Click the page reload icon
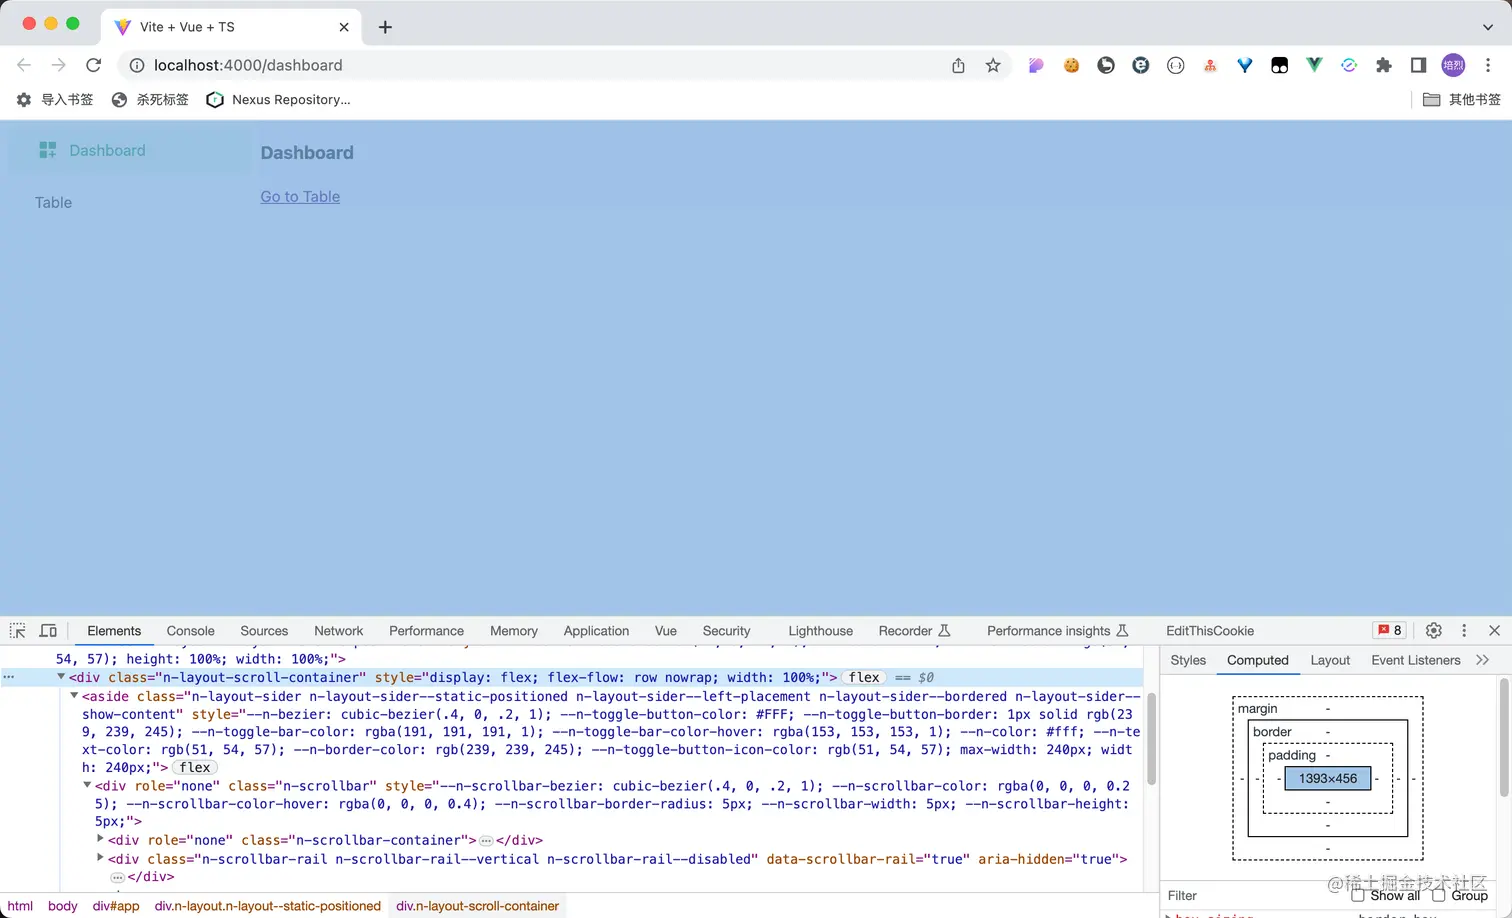The height and width of the screenshot is (918, 1512). [x=93, y=65]
